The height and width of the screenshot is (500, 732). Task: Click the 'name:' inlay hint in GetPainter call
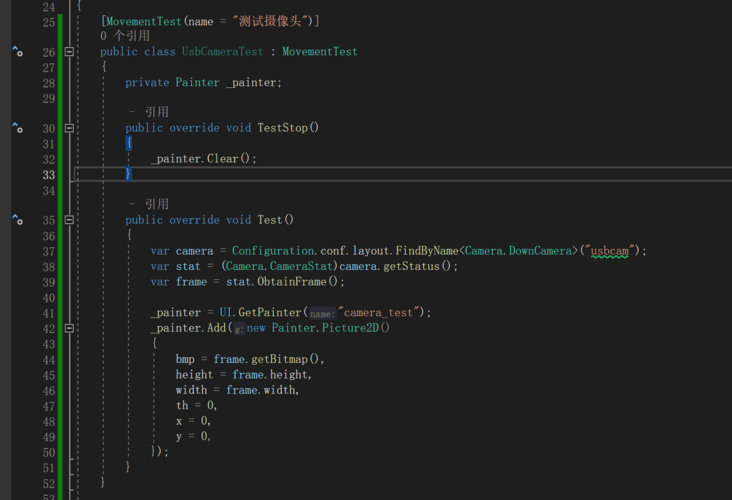322,313
